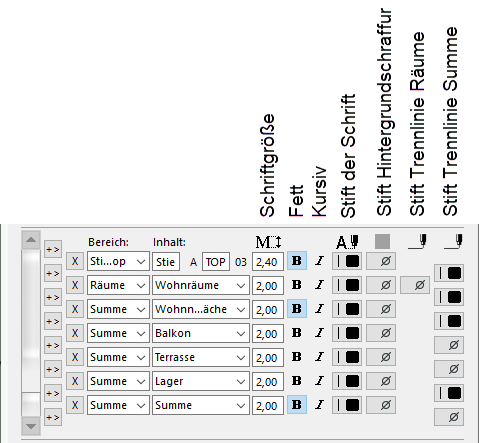Viewport: 479px width, 443px height.
Task: Open the Terrasse Inhalt dropdown
Action: click(201, 358)
